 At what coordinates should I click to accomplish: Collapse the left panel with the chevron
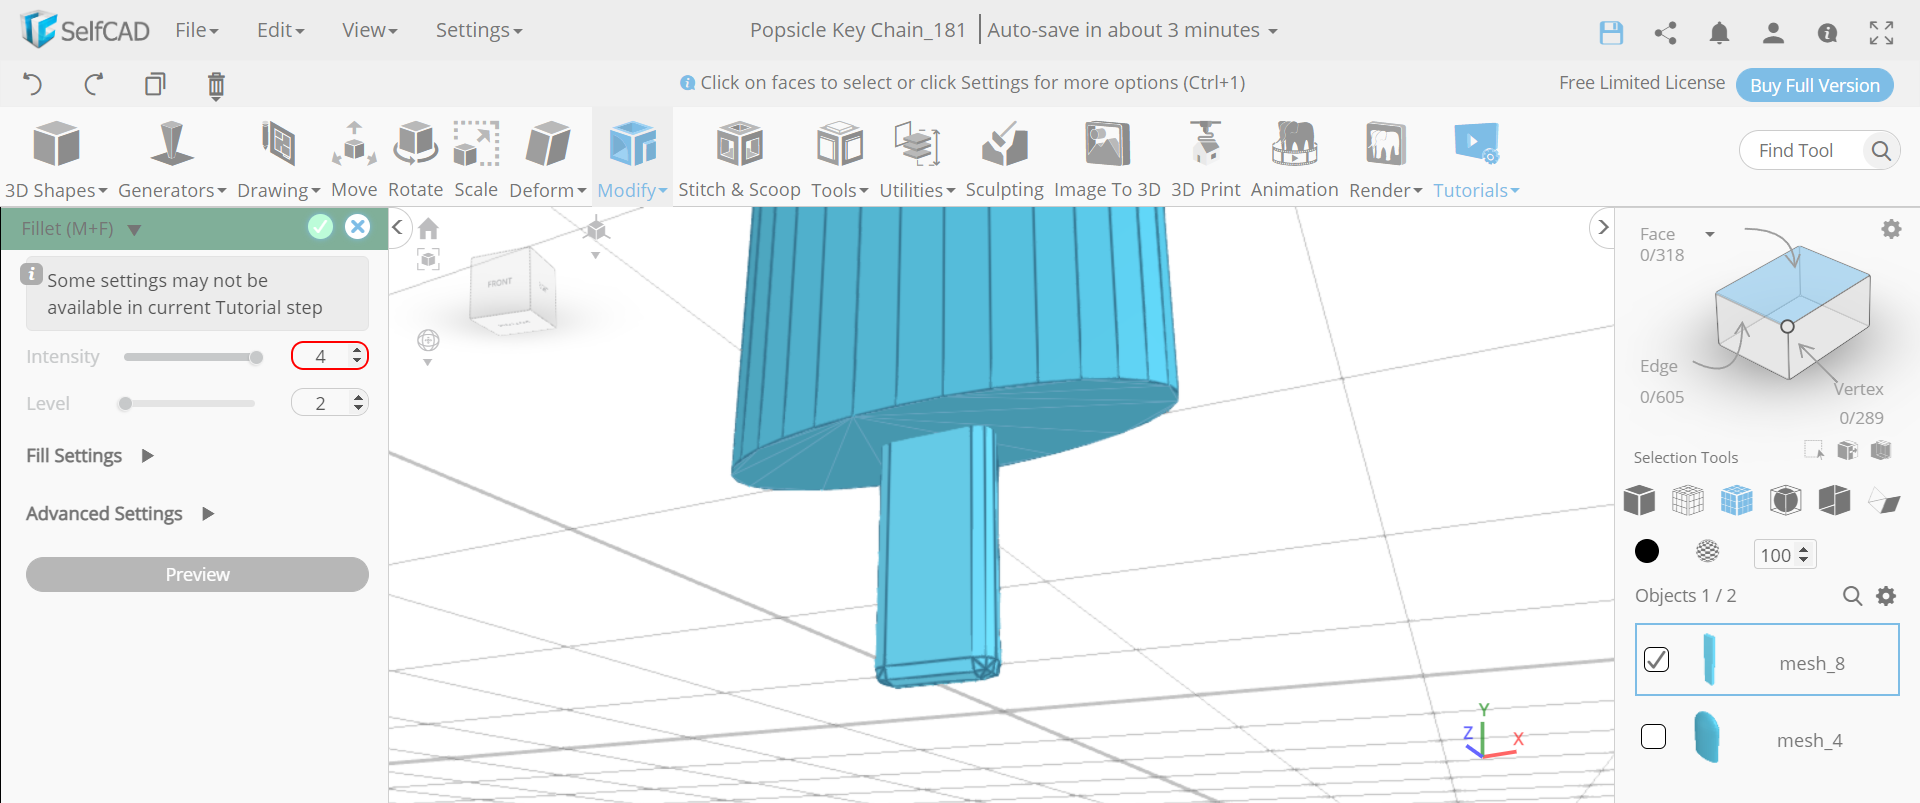click(398, 227)
